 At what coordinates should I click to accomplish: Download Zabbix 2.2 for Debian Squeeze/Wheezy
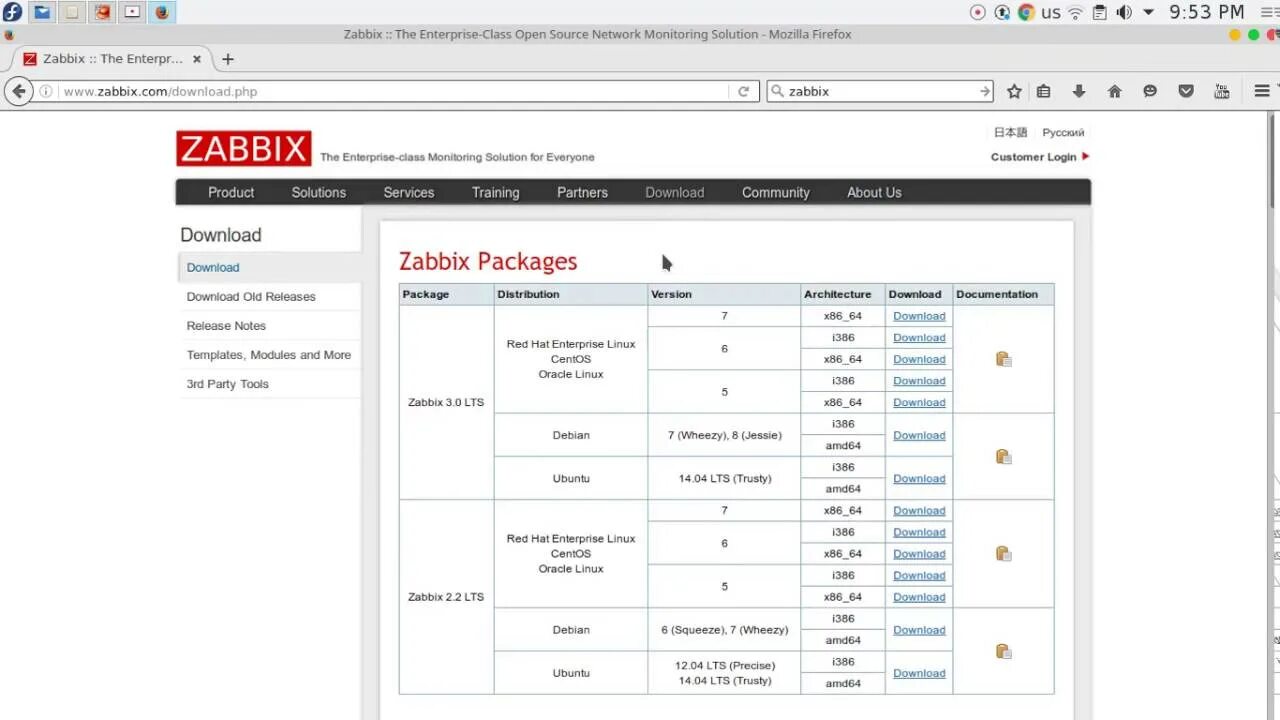(919, 630)
